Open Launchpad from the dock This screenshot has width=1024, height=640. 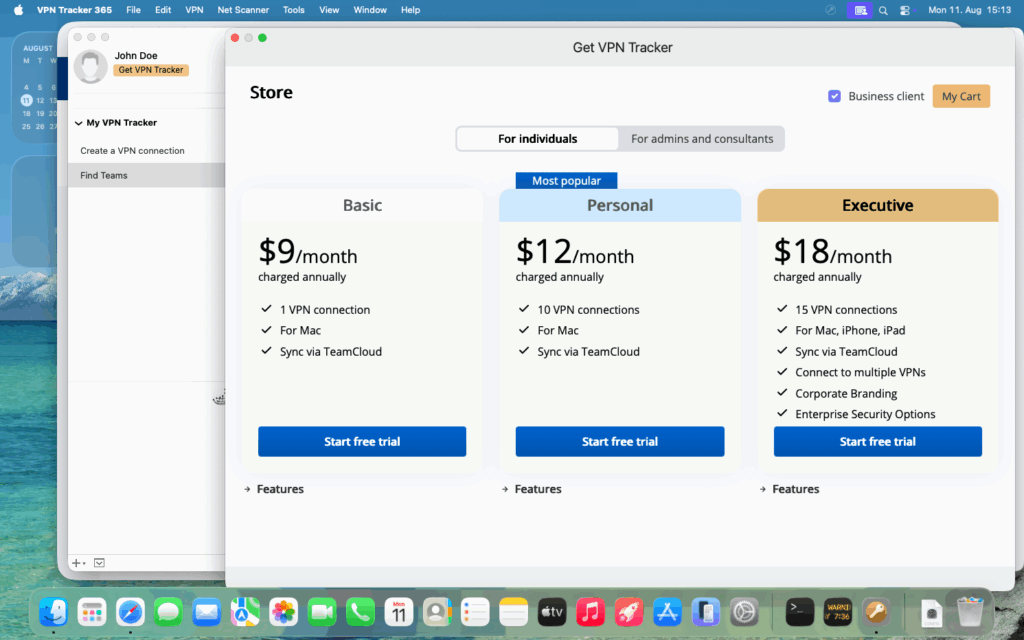92,612
